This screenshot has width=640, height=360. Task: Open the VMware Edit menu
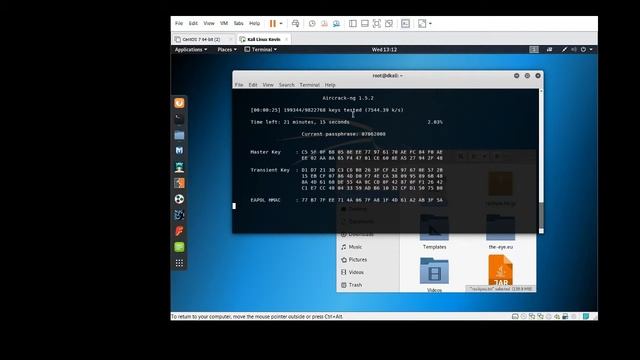coord(193,23)
